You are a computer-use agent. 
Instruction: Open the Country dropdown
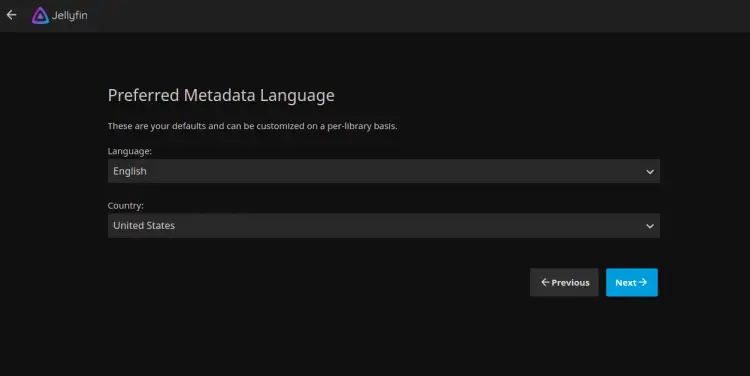coord(384,226)
